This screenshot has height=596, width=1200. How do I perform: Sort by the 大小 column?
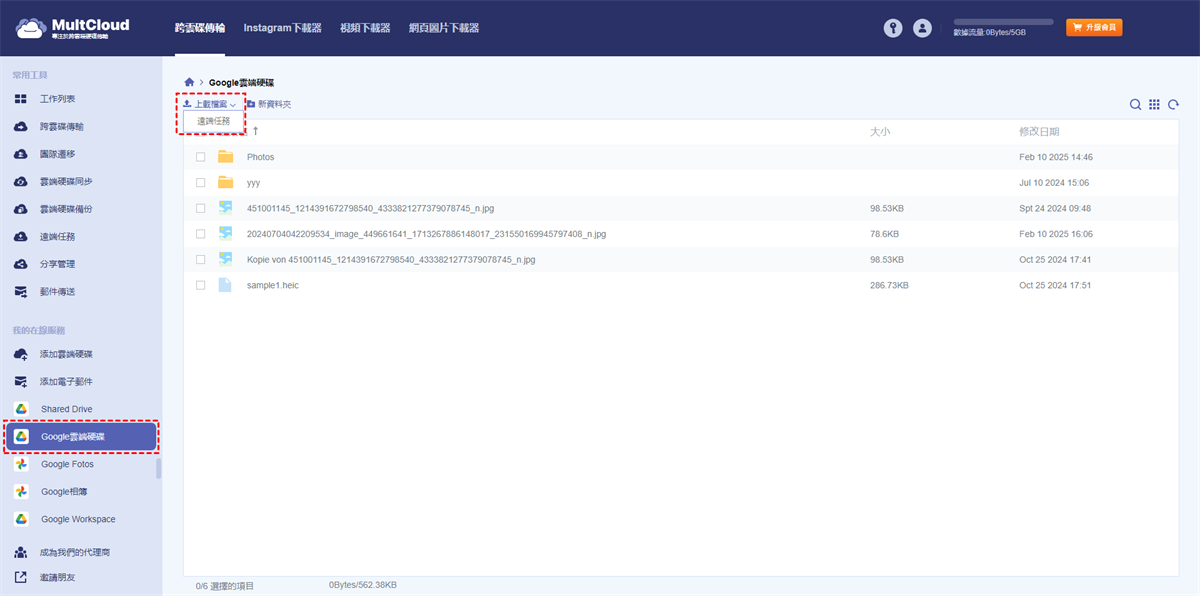click(x=880, y=131)
